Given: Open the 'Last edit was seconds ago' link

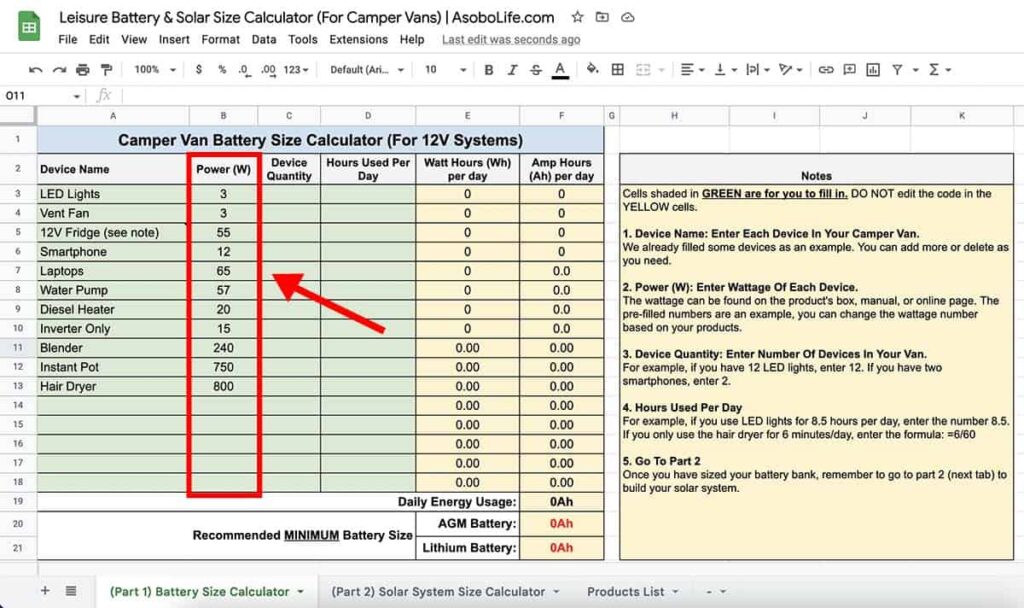Looking at the screenshot, I should 511,39.
